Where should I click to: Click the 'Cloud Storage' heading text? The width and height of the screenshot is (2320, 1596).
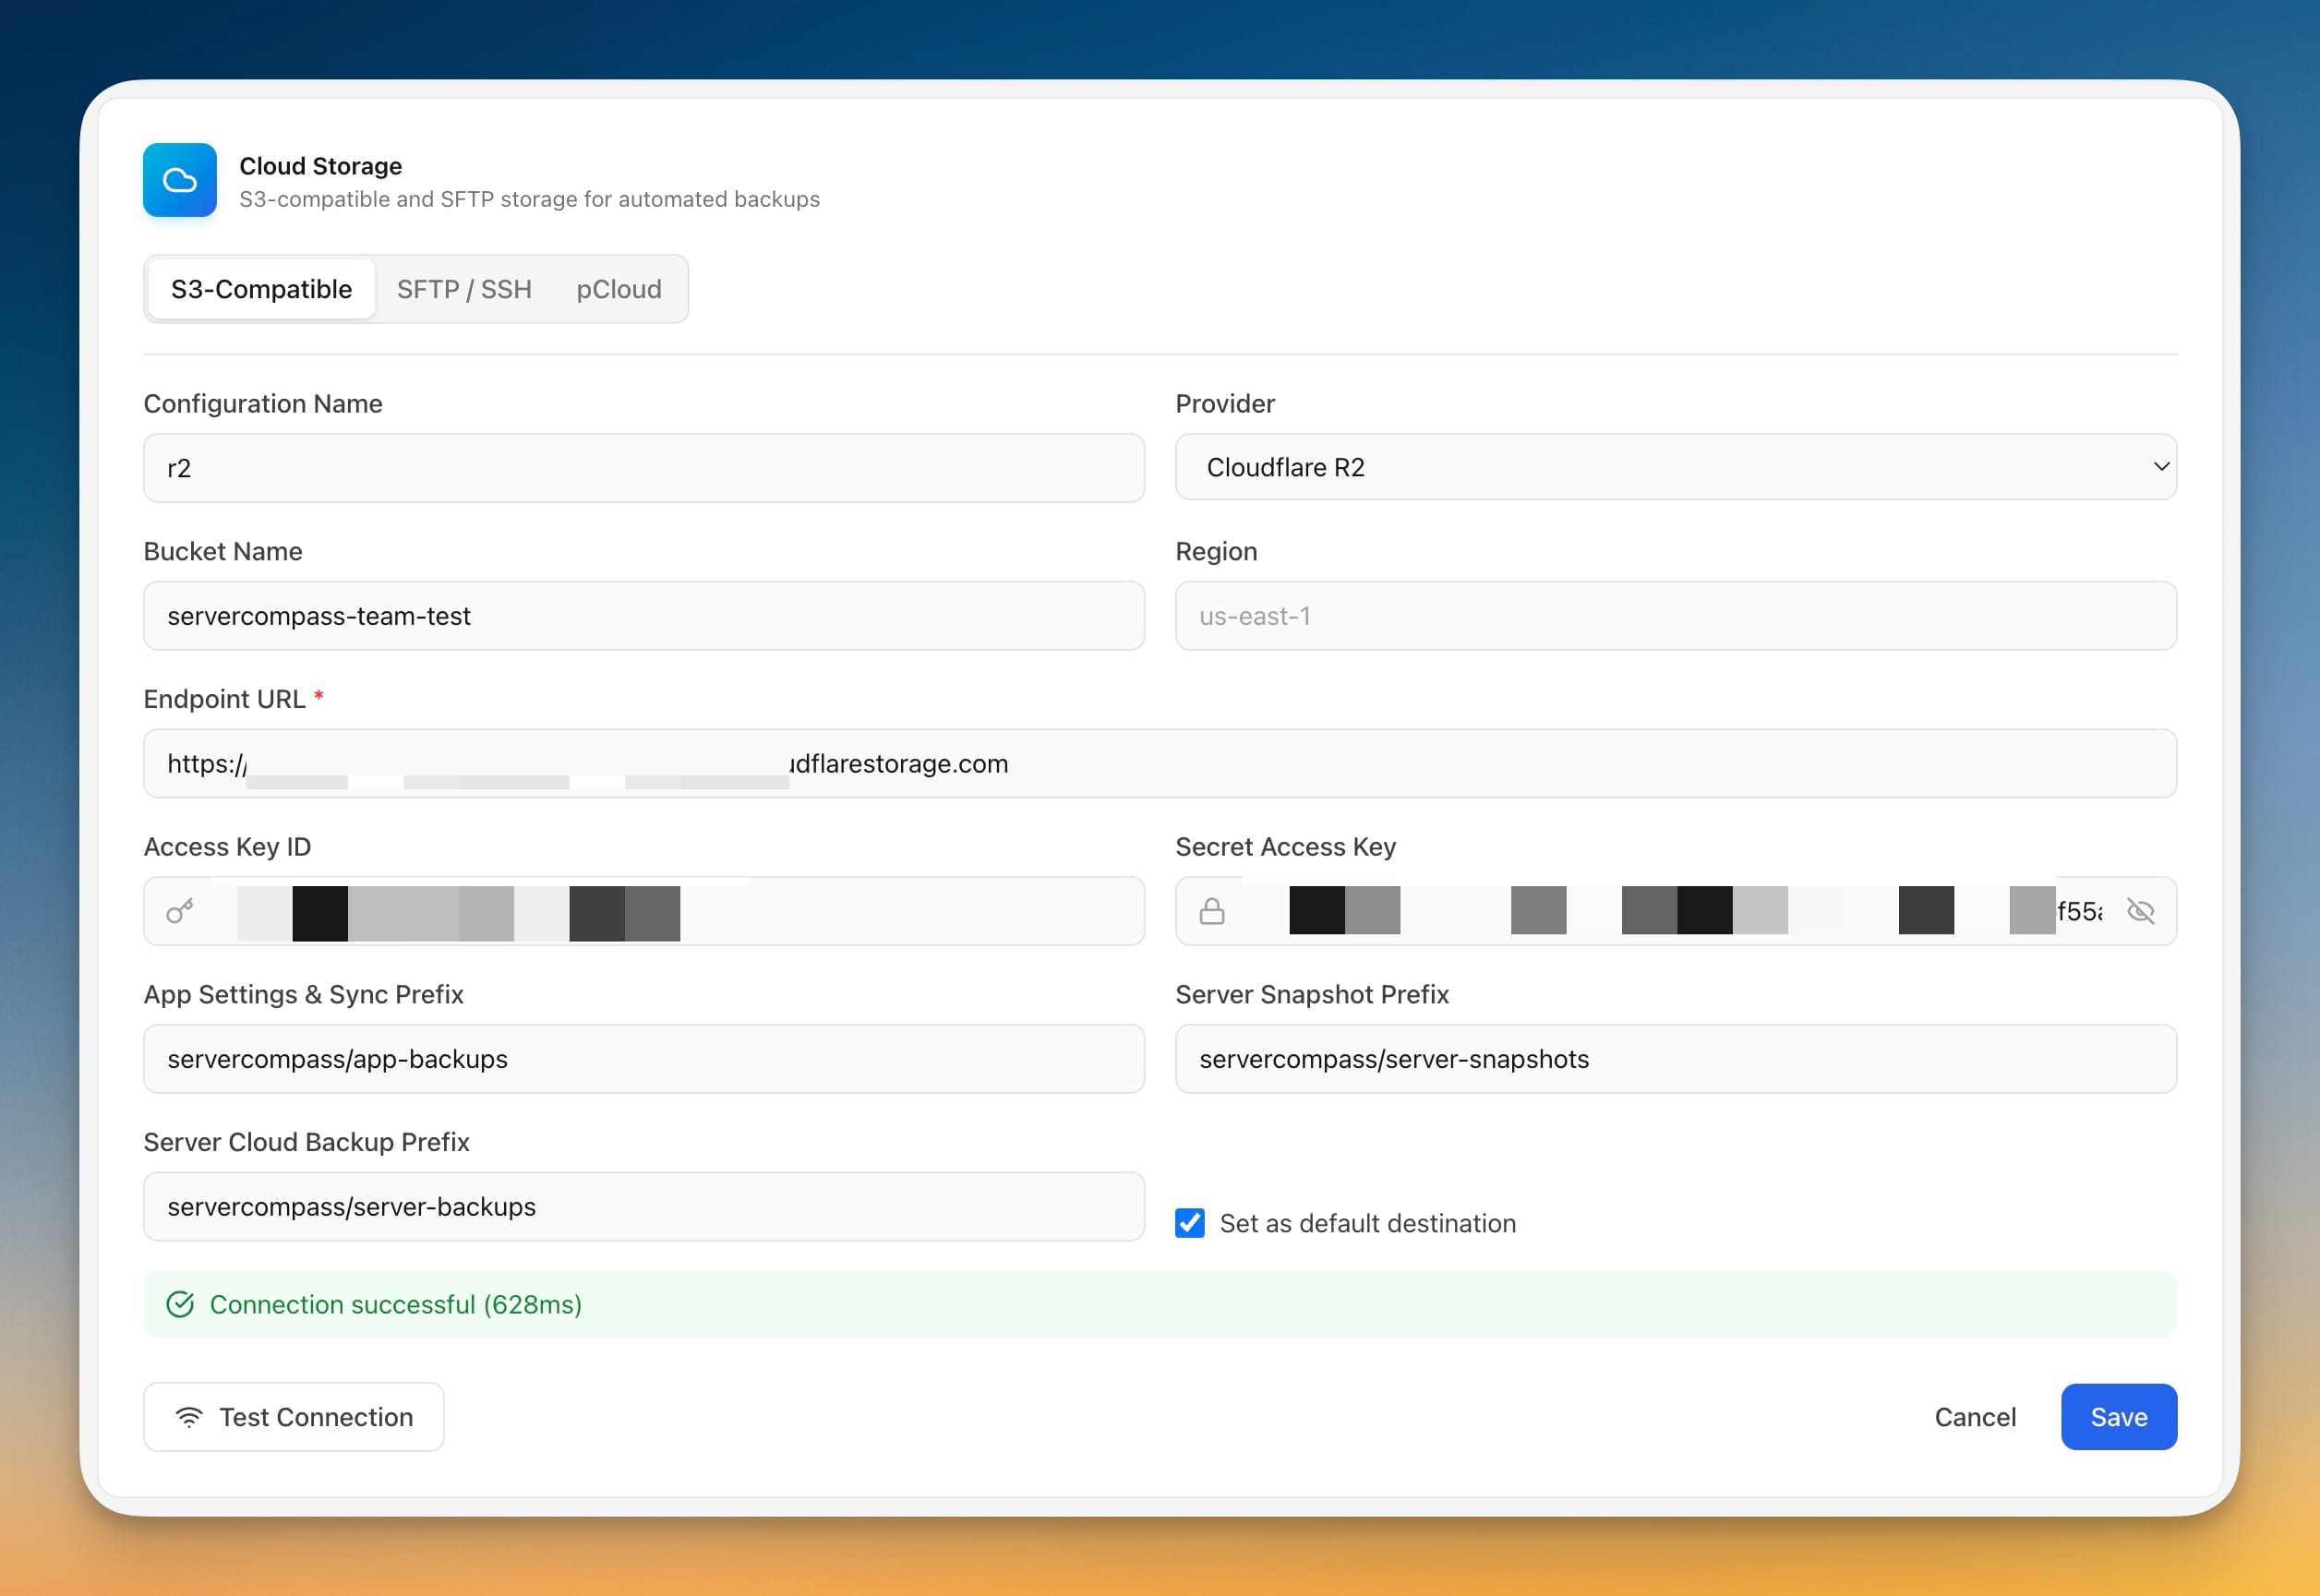tap(320, 166)
